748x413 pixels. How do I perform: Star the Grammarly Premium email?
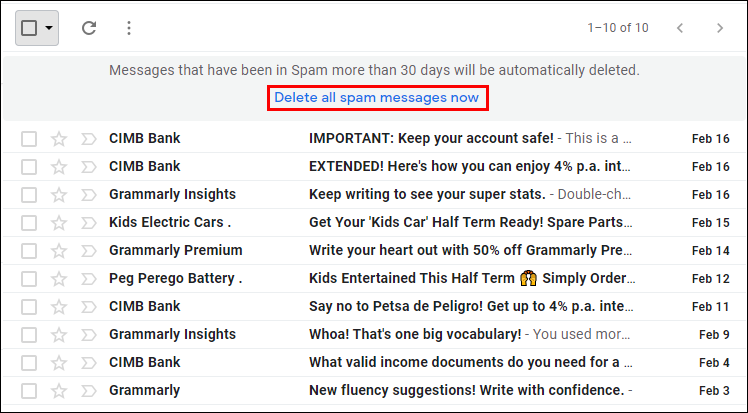[x=59, y=250]
